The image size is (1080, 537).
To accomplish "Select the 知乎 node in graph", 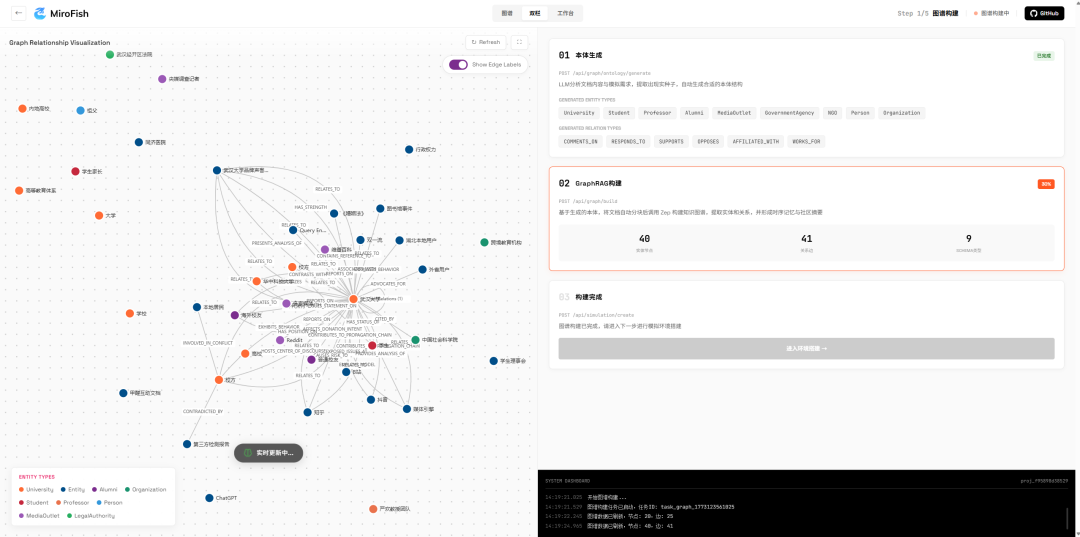I will (x=307, y=411).
